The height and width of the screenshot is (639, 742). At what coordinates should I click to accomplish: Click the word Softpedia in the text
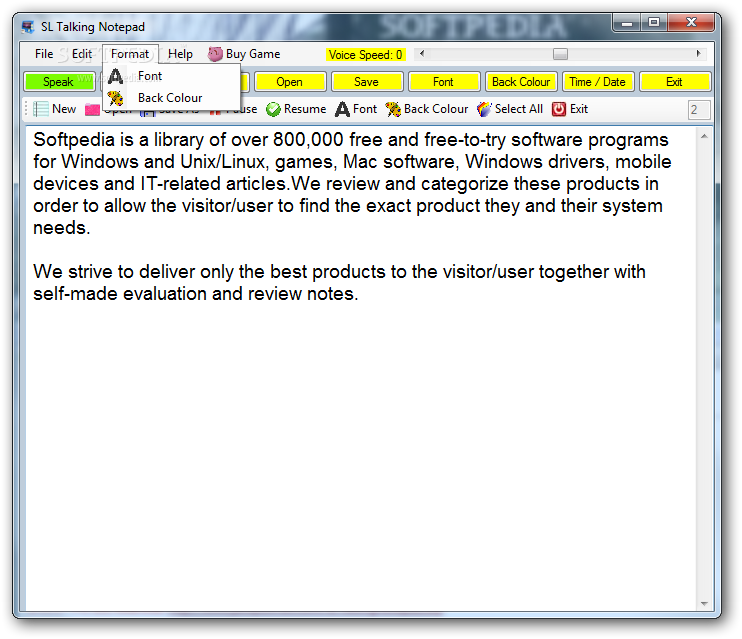74,140
